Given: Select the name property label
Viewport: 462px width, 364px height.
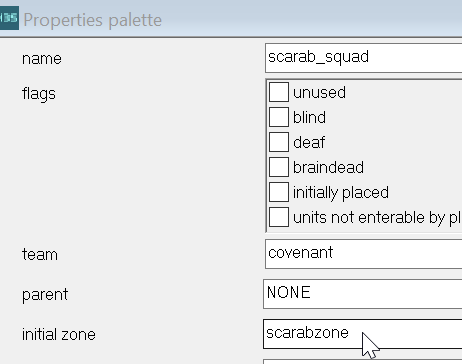Looking at the screenshot, I should (x=42, y=59).
